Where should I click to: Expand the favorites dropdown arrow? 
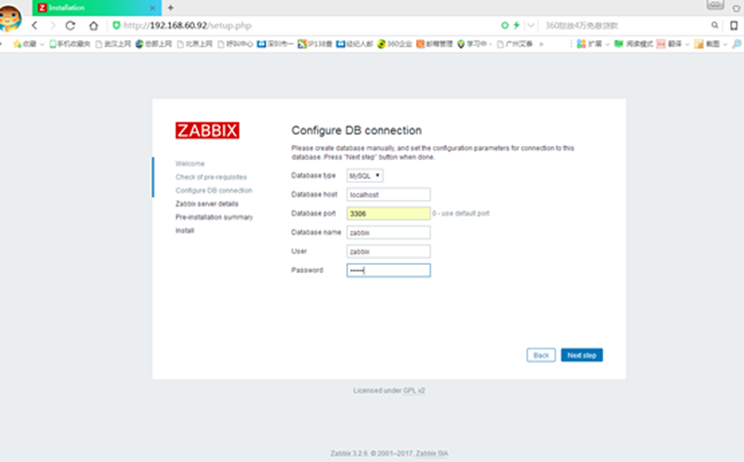pyautogui.click(x=42, y=44)
